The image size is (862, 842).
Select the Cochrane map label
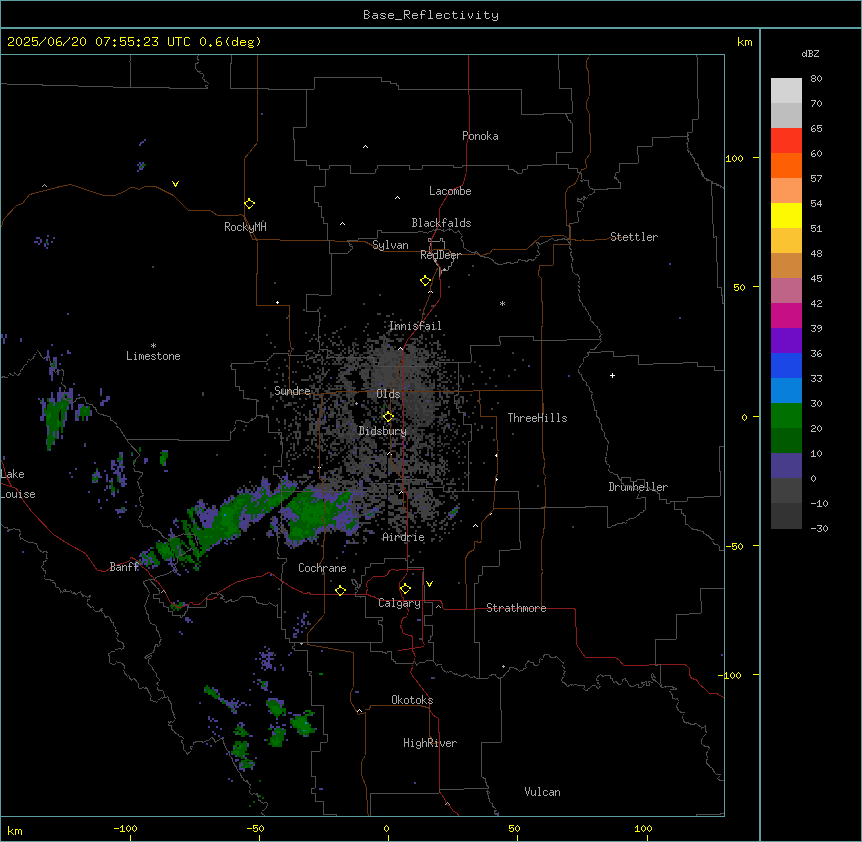[322, 568]
